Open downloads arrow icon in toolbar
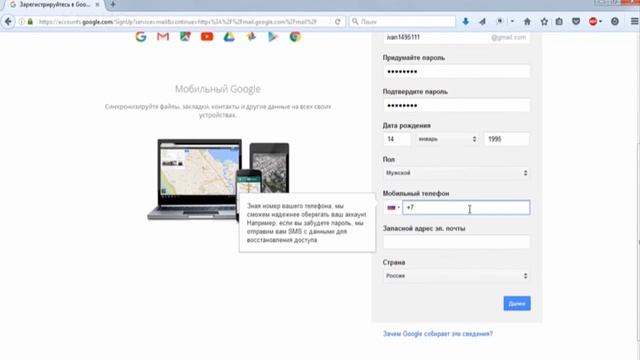 point(466,22)
